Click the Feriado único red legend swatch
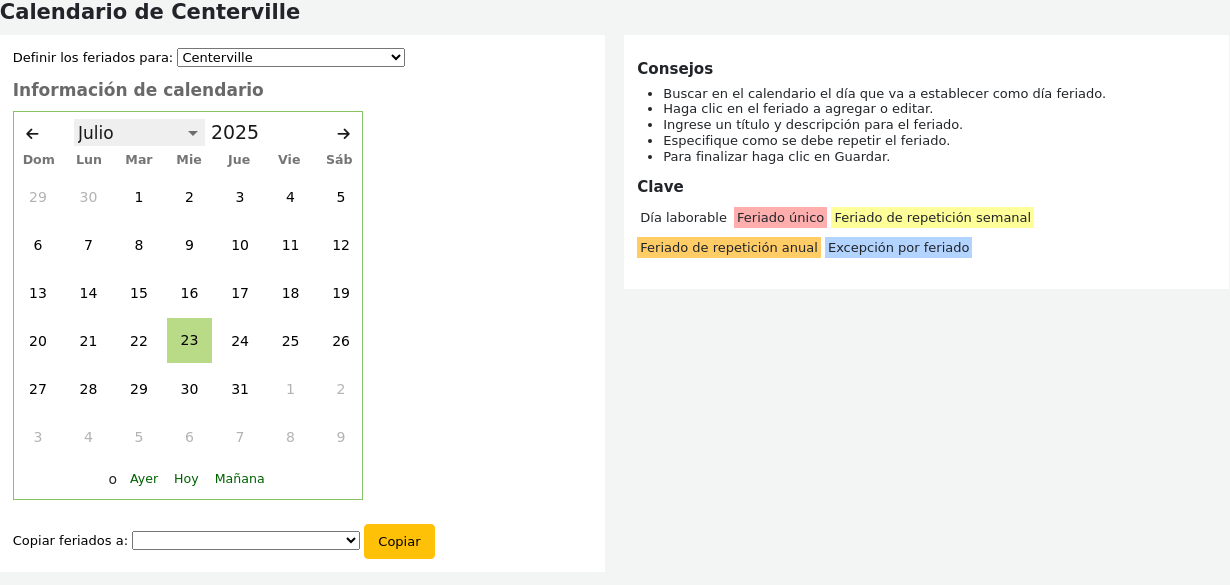The width and height of the screenshot is (1230, 585). (x=780, y=218)
